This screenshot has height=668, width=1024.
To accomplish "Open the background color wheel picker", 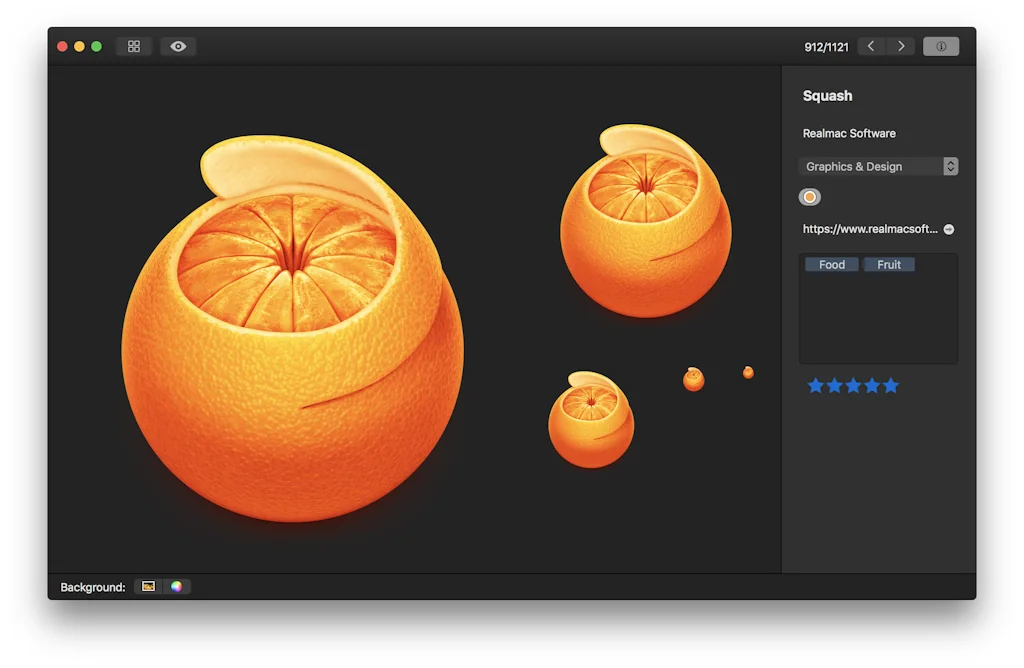I will point(176,587).
